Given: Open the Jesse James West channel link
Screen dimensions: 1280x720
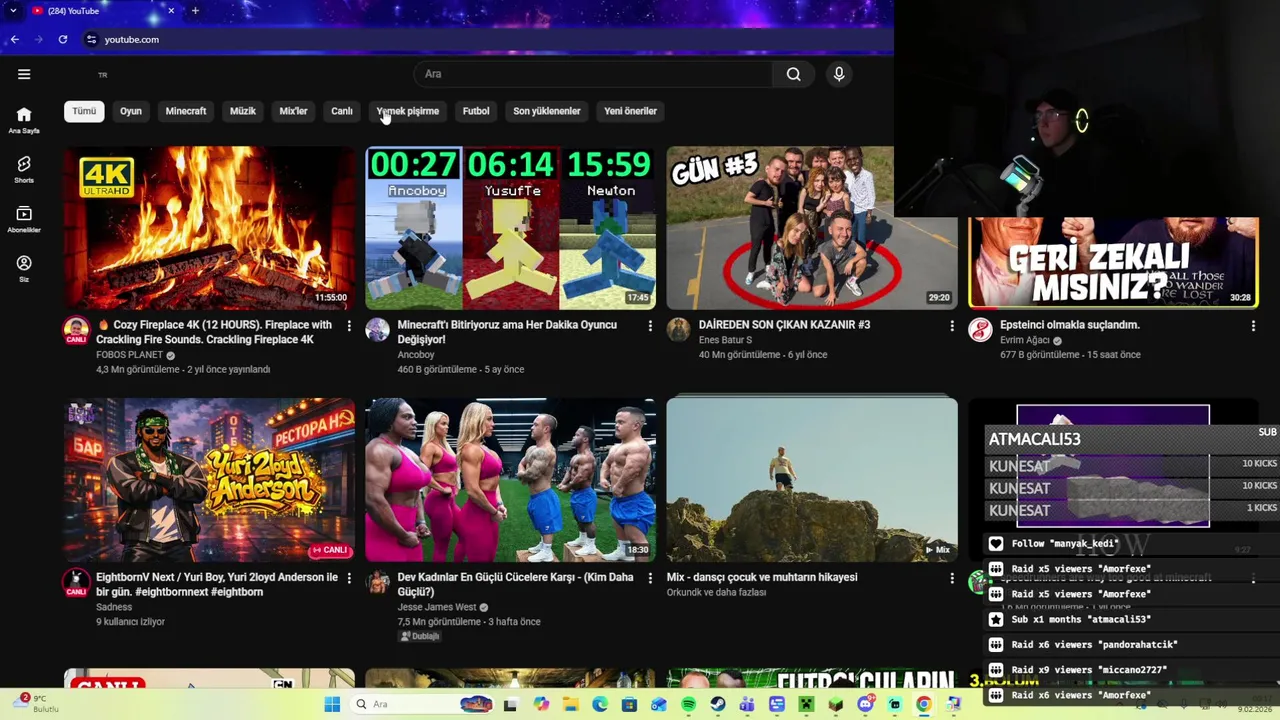Looking at the screenshot, I should [x=437, y=607].
